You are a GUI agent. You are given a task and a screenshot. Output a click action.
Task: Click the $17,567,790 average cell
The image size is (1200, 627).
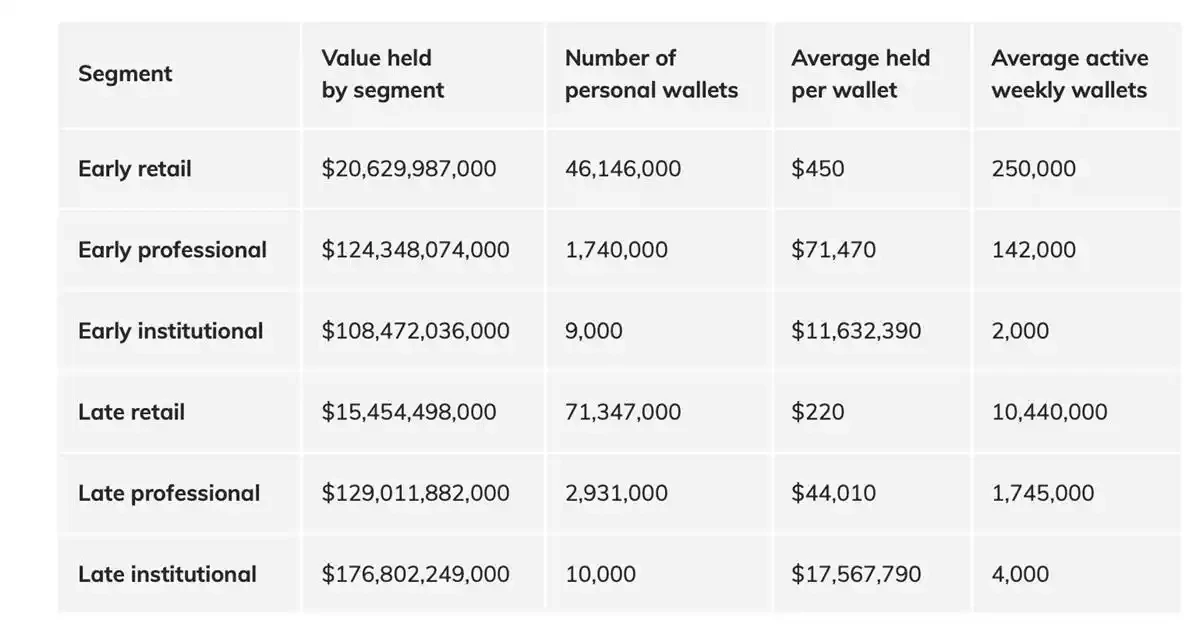click(856, 574)
